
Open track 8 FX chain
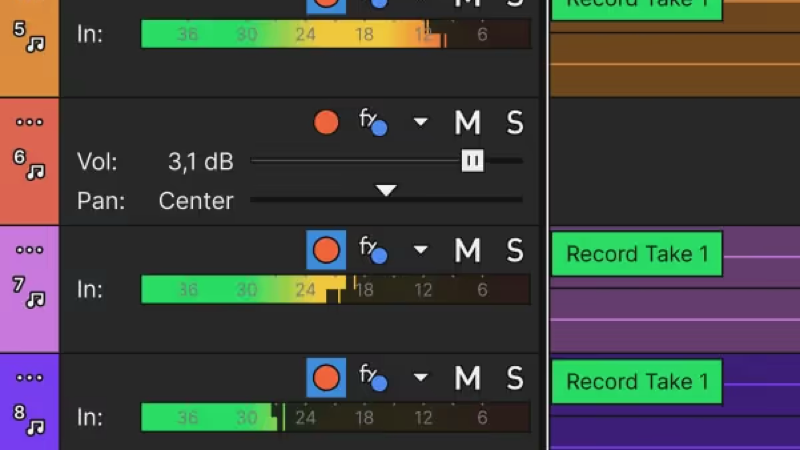[x=373, y=378]
